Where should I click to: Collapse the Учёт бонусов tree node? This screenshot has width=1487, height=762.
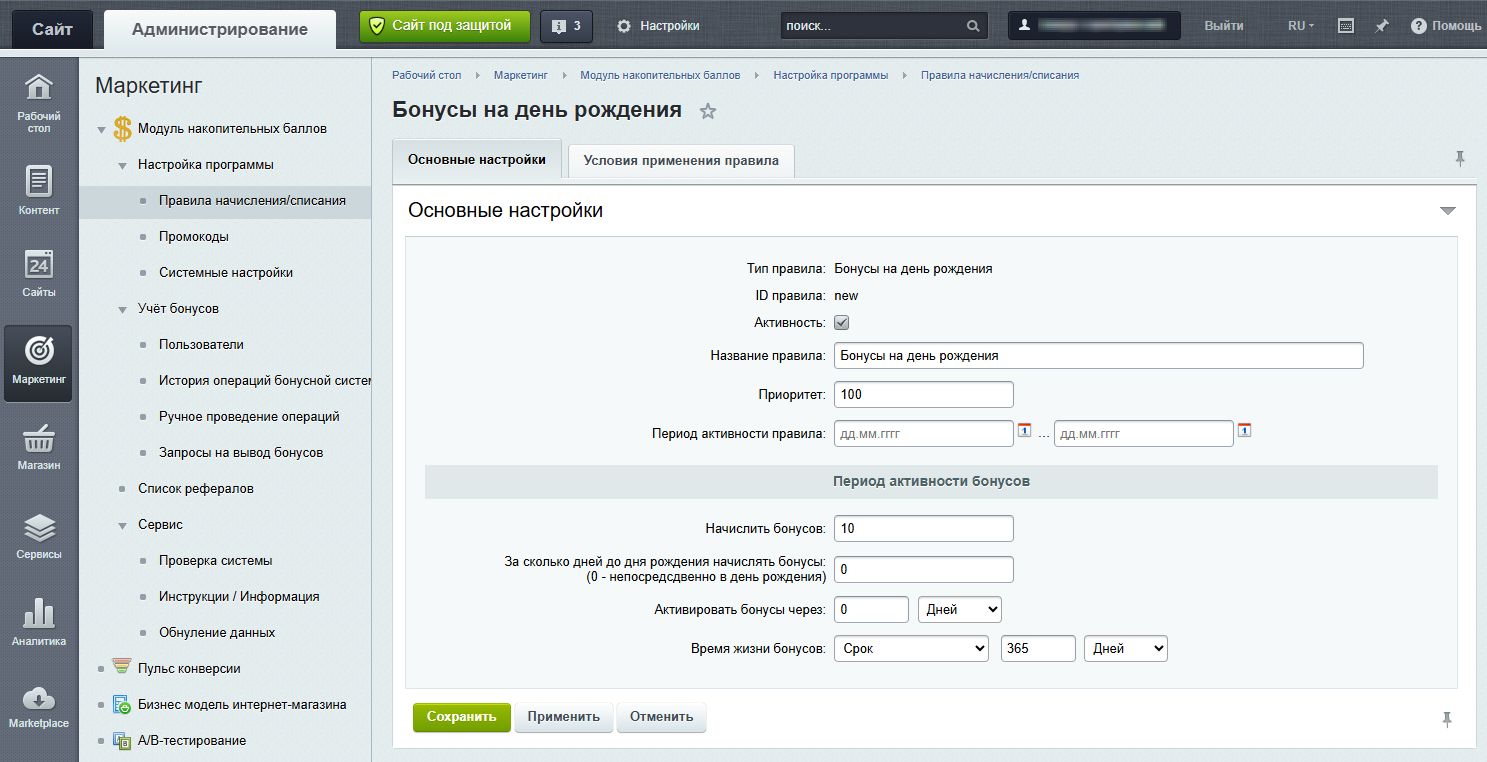coord(122,309)
